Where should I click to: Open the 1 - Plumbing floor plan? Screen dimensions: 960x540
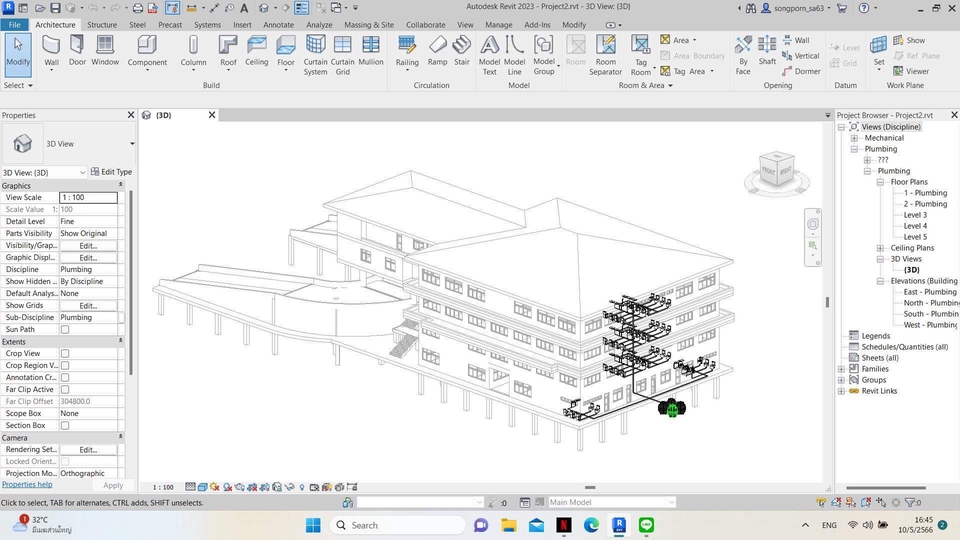click(925, 193)
